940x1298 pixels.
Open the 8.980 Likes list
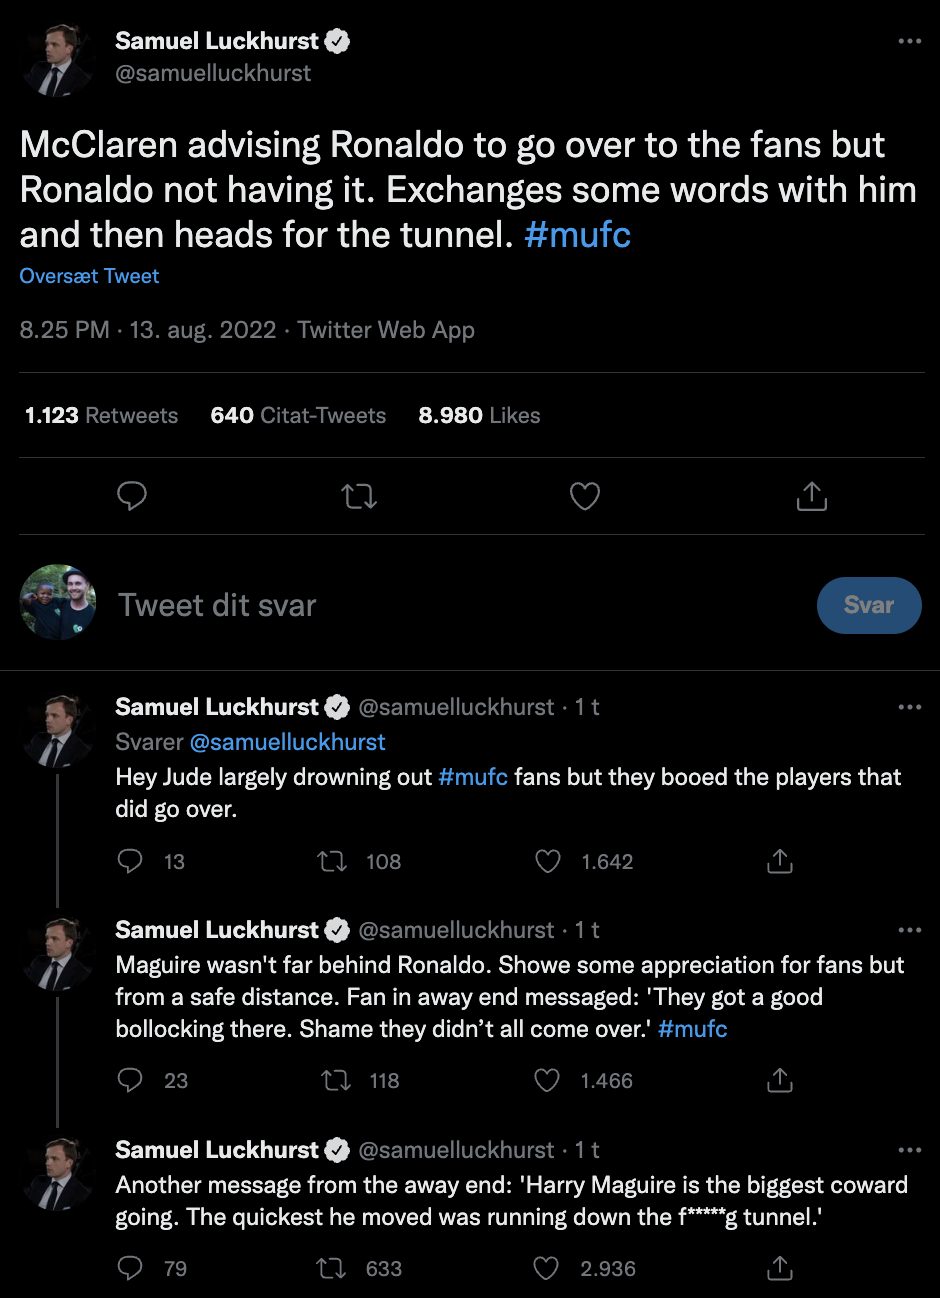coord(479,416)
